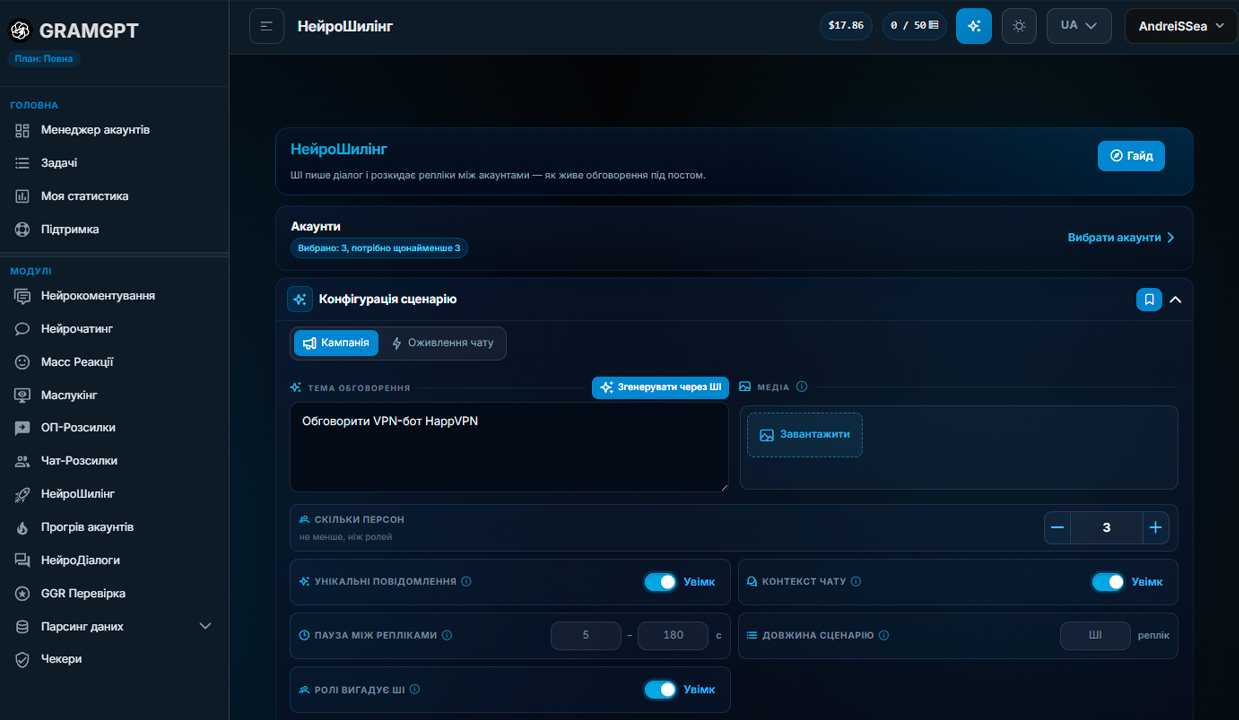
Task: Click the topic textarea resize handle corner
Action: (x=723, y=486)
